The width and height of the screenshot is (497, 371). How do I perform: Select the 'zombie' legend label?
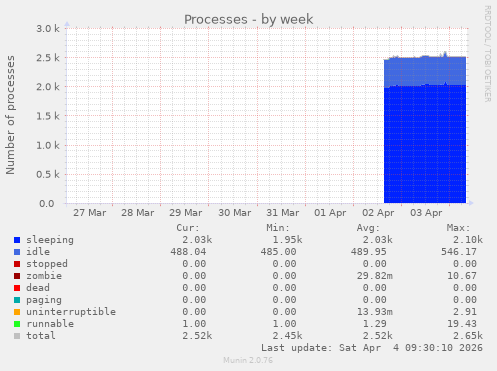tap(44, 276)
